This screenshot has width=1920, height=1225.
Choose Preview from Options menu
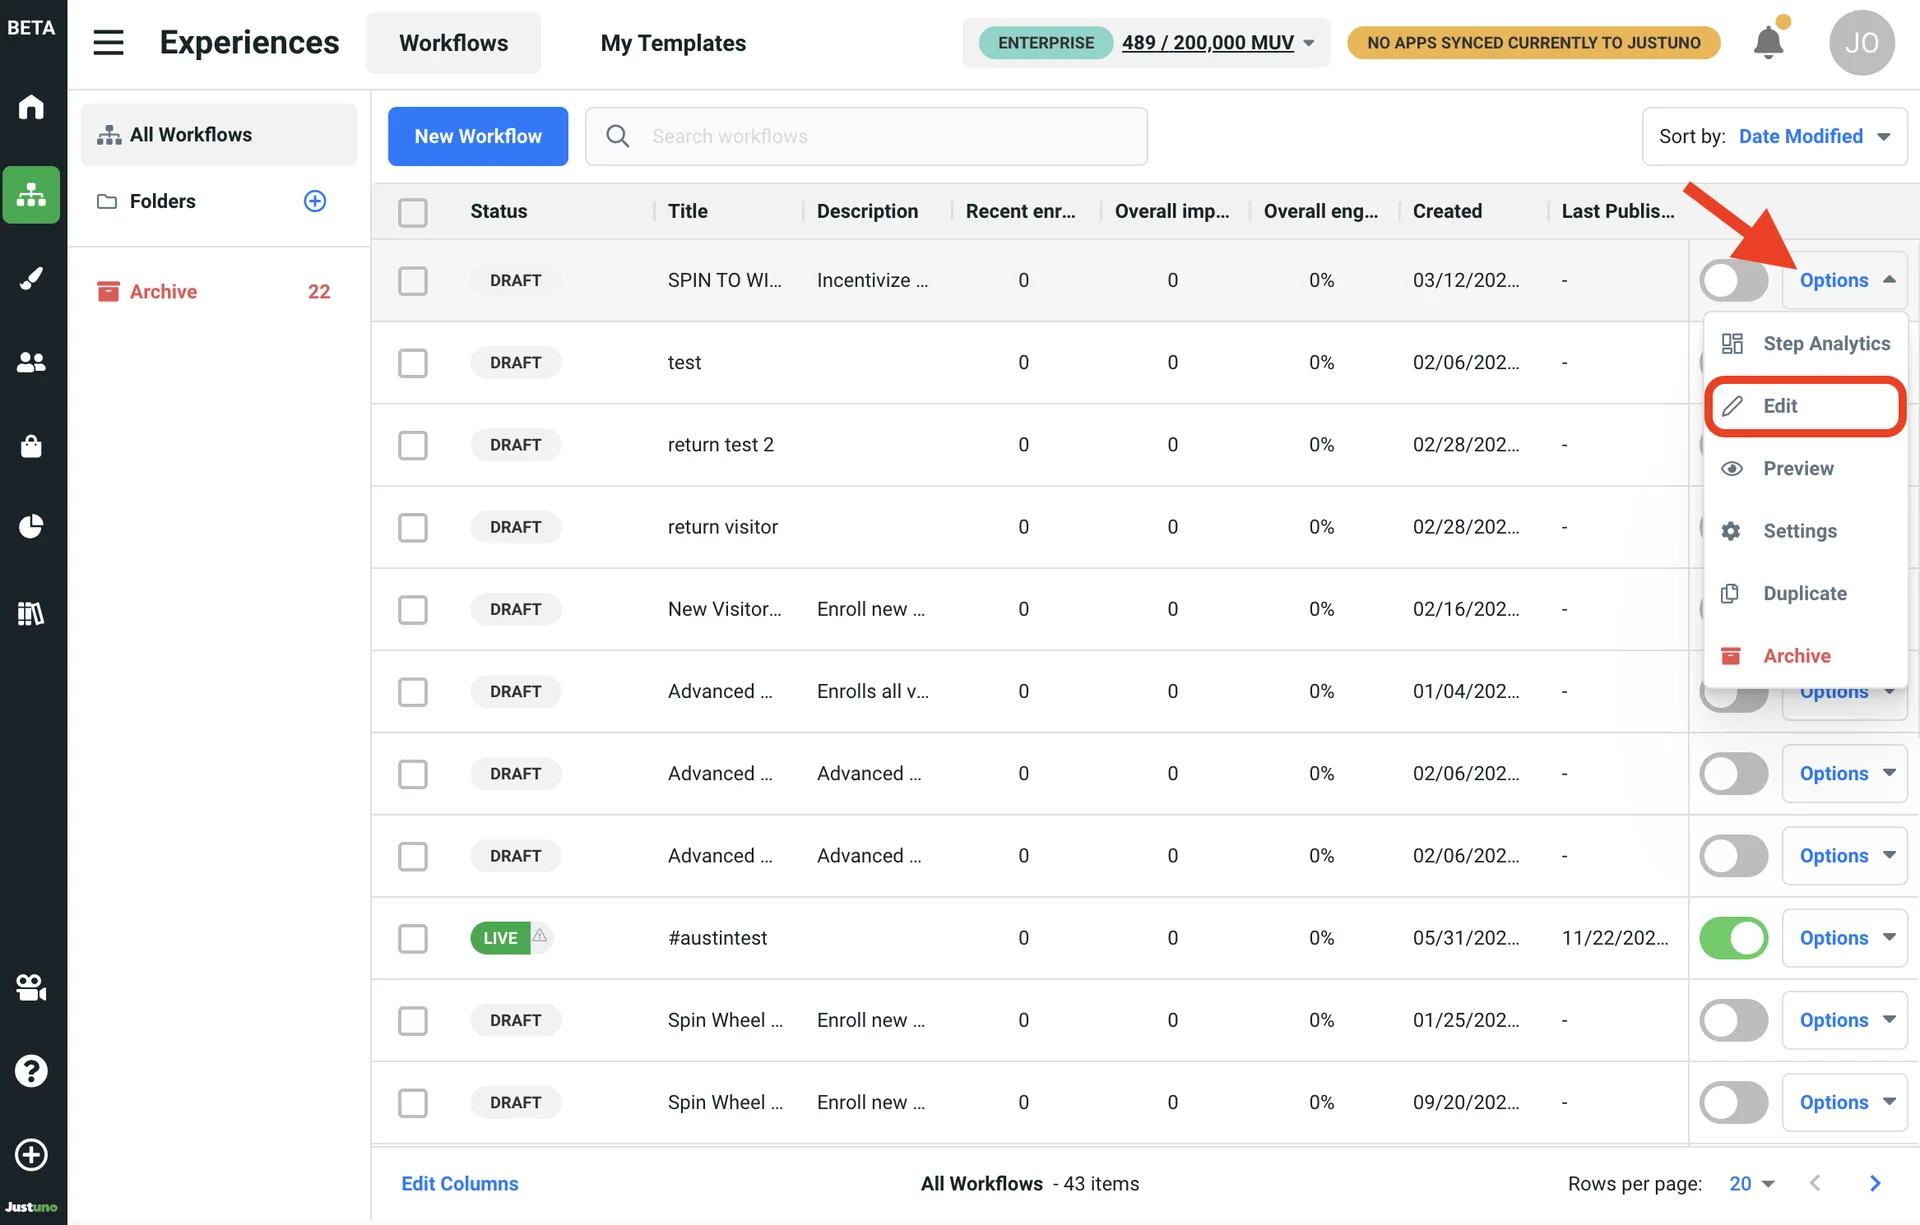(x=1806, y=468)
